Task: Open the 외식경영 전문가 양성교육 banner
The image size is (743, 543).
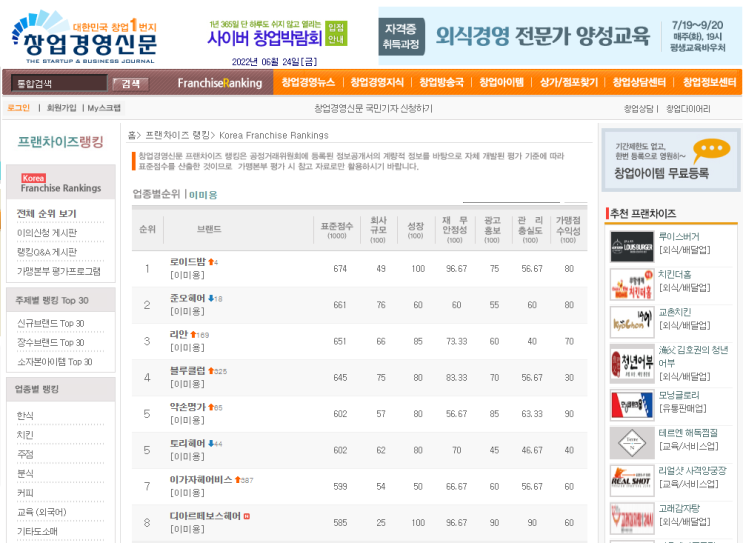Action: pyautogui.click(x=560, y=36)
